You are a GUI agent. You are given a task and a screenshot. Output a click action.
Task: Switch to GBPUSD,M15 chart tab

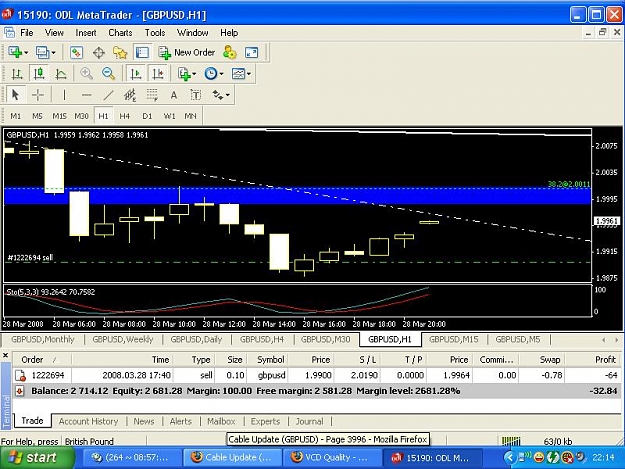coord(454,339)
